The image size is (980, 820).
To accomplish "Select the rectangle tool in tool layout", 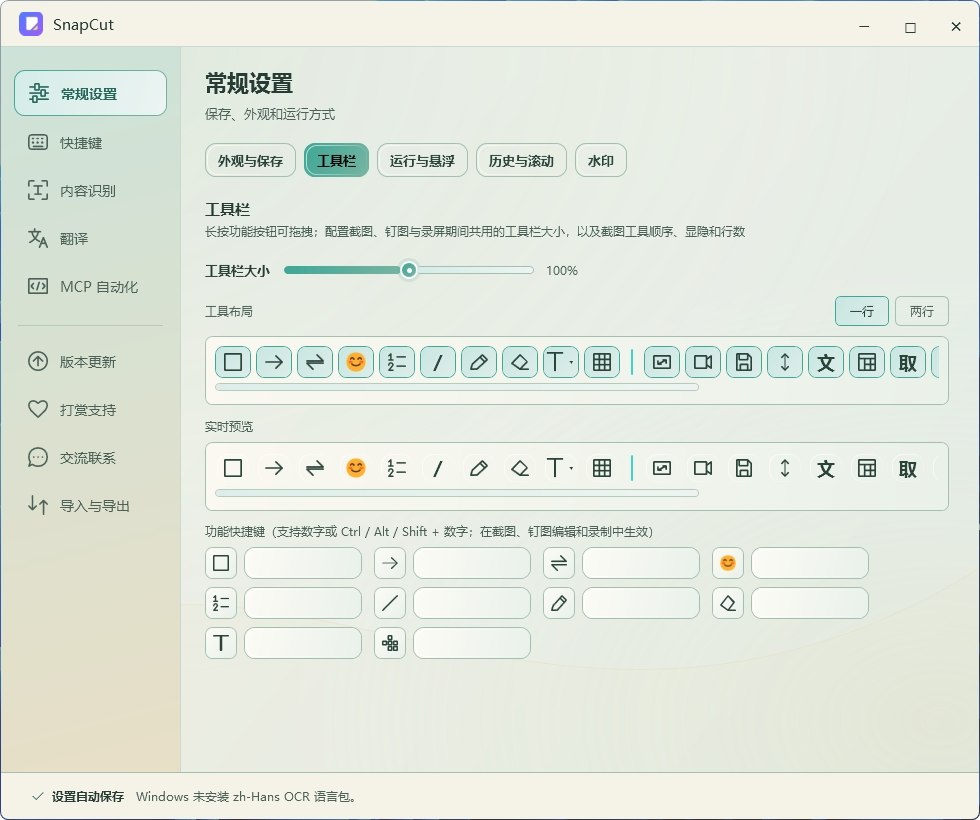I will [233, 362].
